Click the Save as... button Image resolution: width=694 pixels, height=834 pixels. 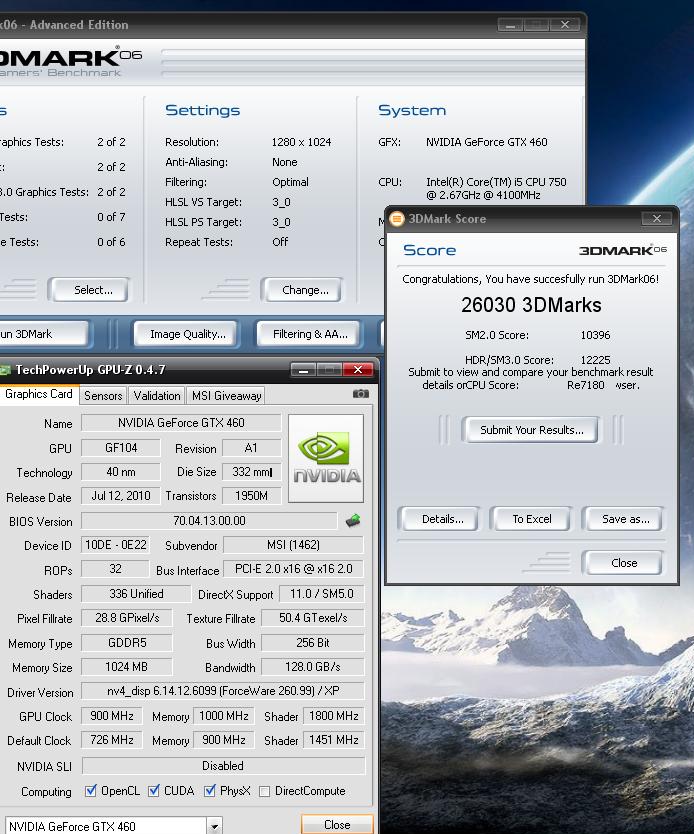(622, 519)
